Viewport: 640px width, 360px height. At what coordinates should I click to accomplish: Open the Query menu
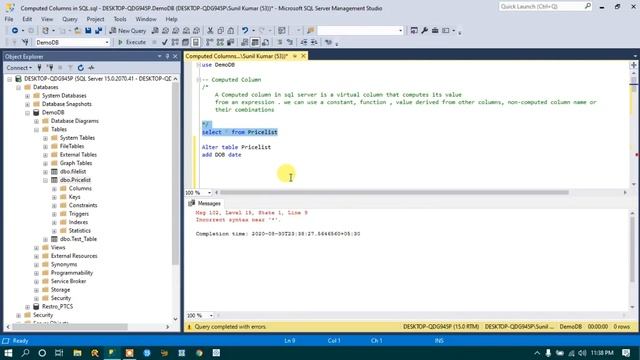pos(70,19)
